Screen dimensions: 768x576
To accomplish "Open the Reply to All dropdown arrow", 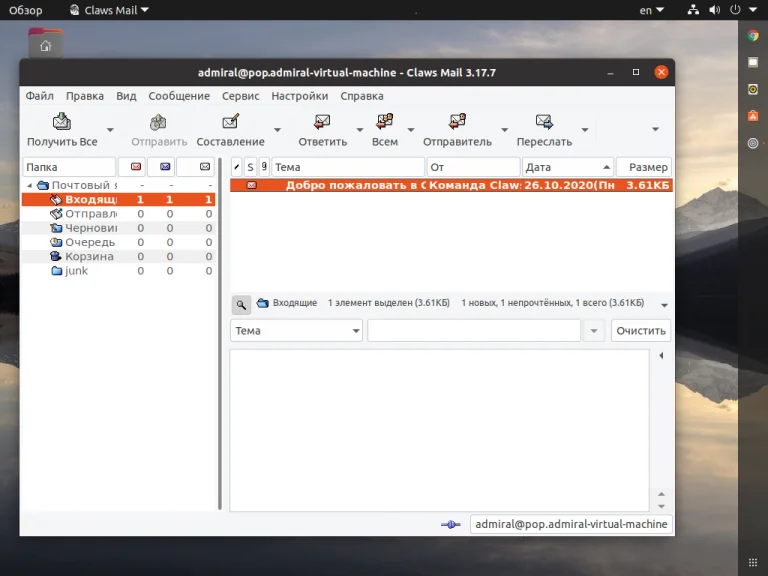I will pyautogui.click(x=411, y=130).
